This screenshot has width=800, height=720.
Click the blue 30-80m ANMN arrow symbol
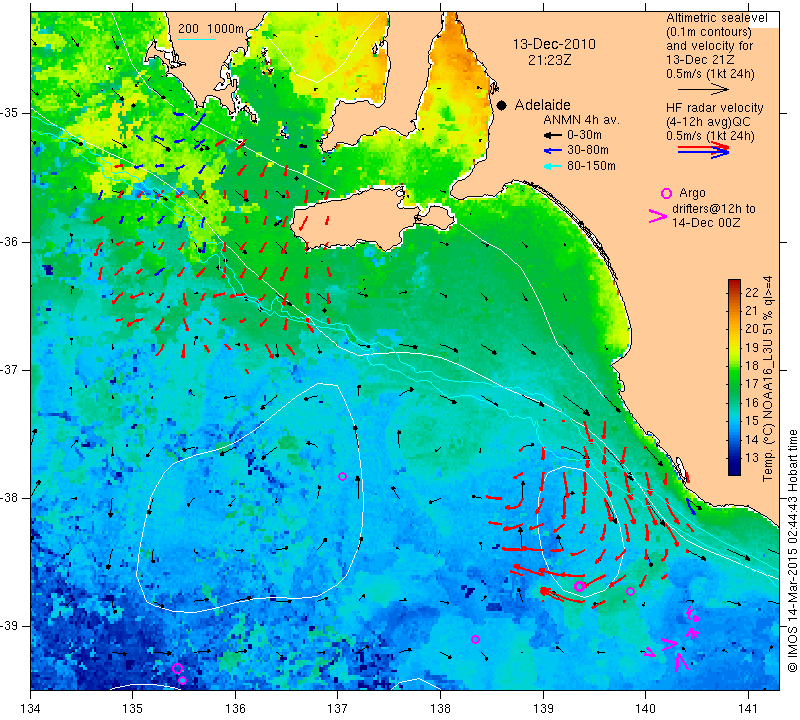coord(552,151)
